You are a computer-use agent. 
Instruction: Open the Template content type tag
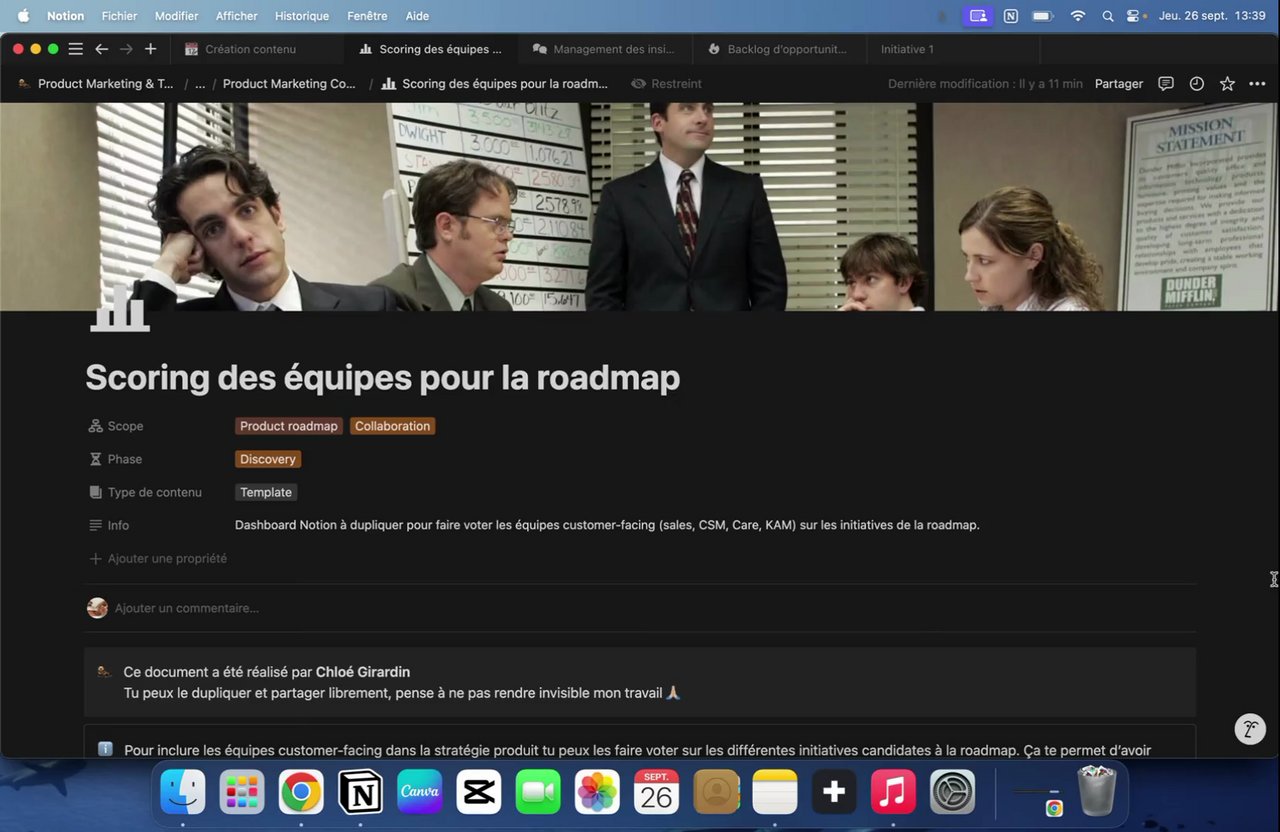[266, 492]
